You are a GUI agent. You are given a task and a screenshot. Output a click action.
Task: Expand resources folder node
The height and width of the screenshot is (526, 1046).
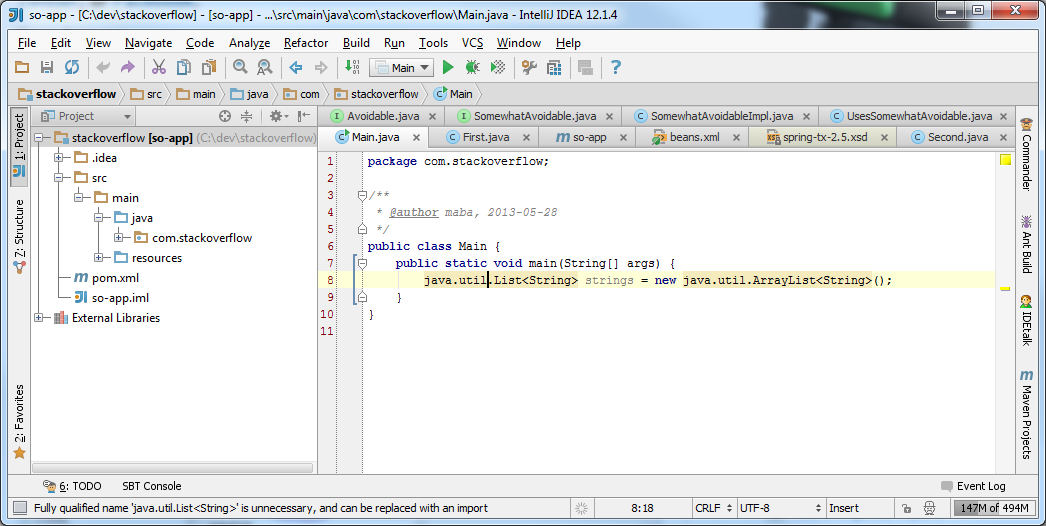(x=99, y=258)
